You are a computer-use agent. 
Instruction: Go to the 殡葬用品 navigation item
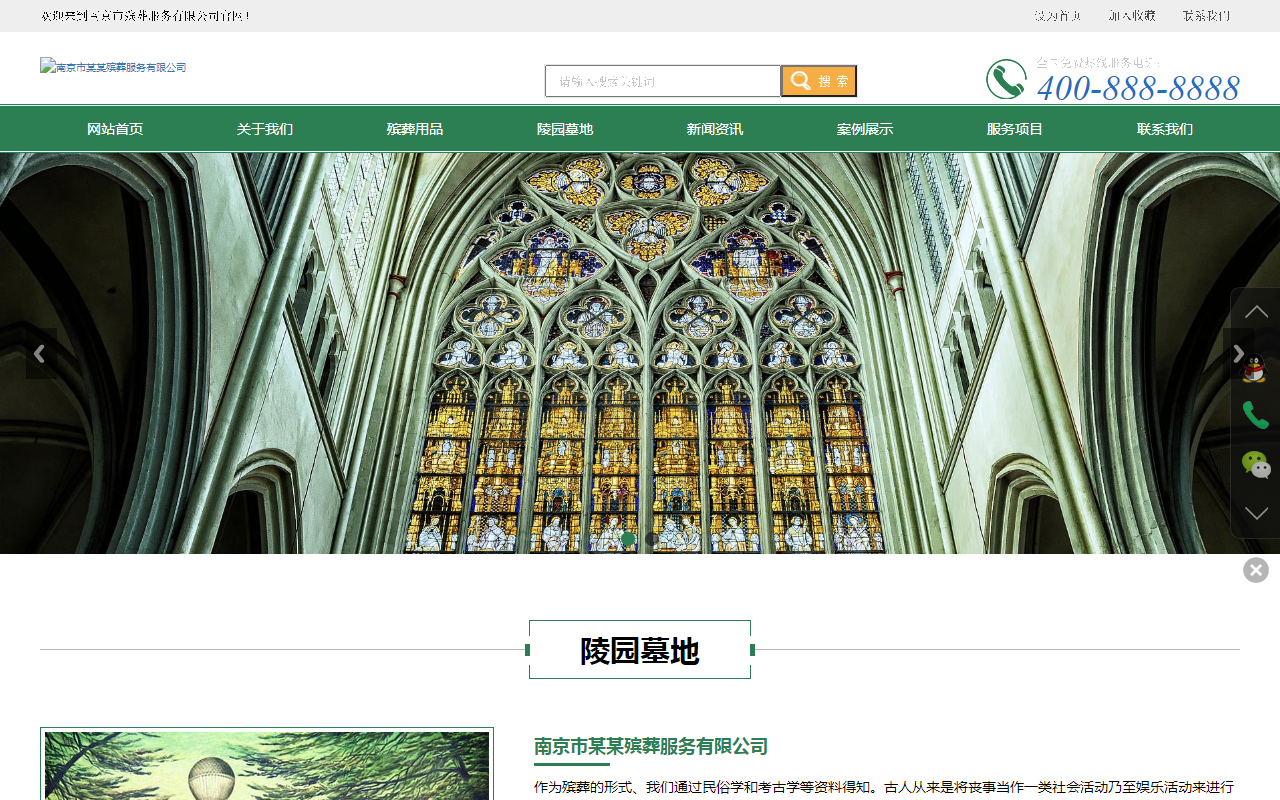click(x=415, y=129)
